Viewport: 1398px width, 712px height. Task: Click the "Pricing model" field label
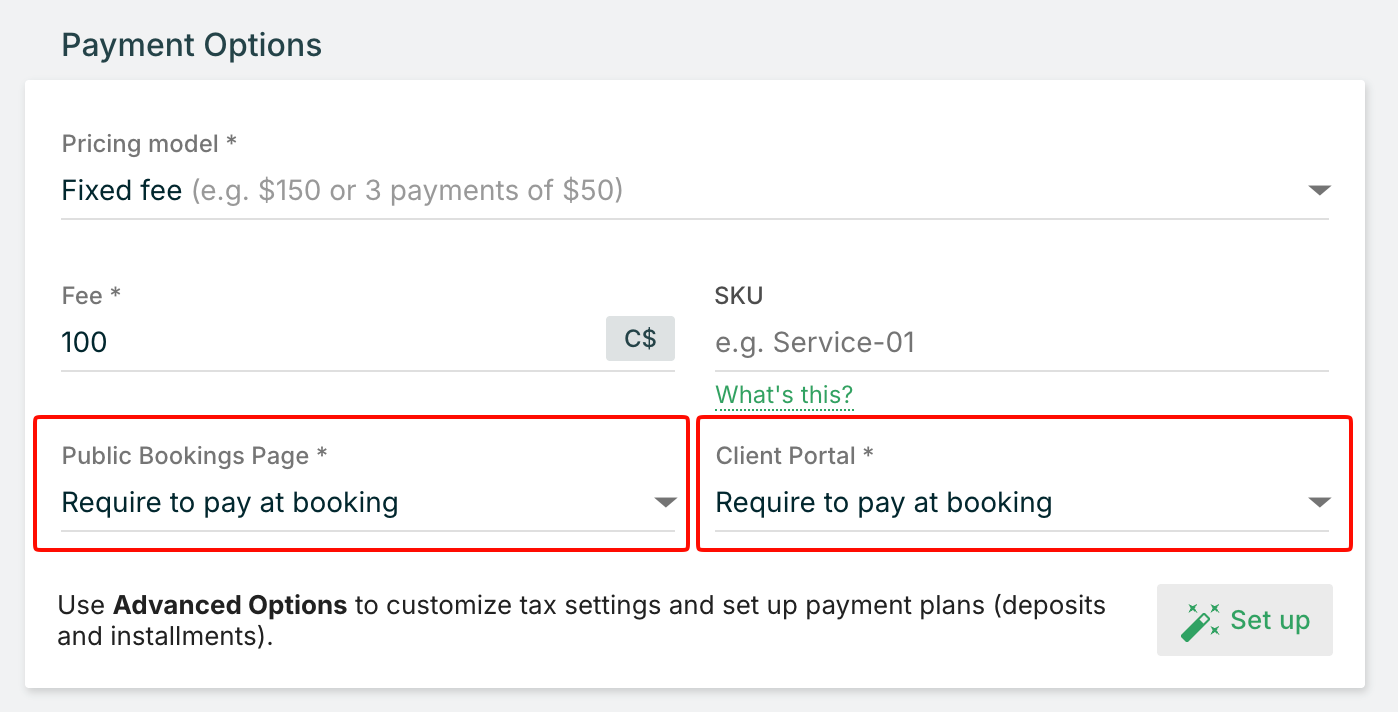point(149,144)
